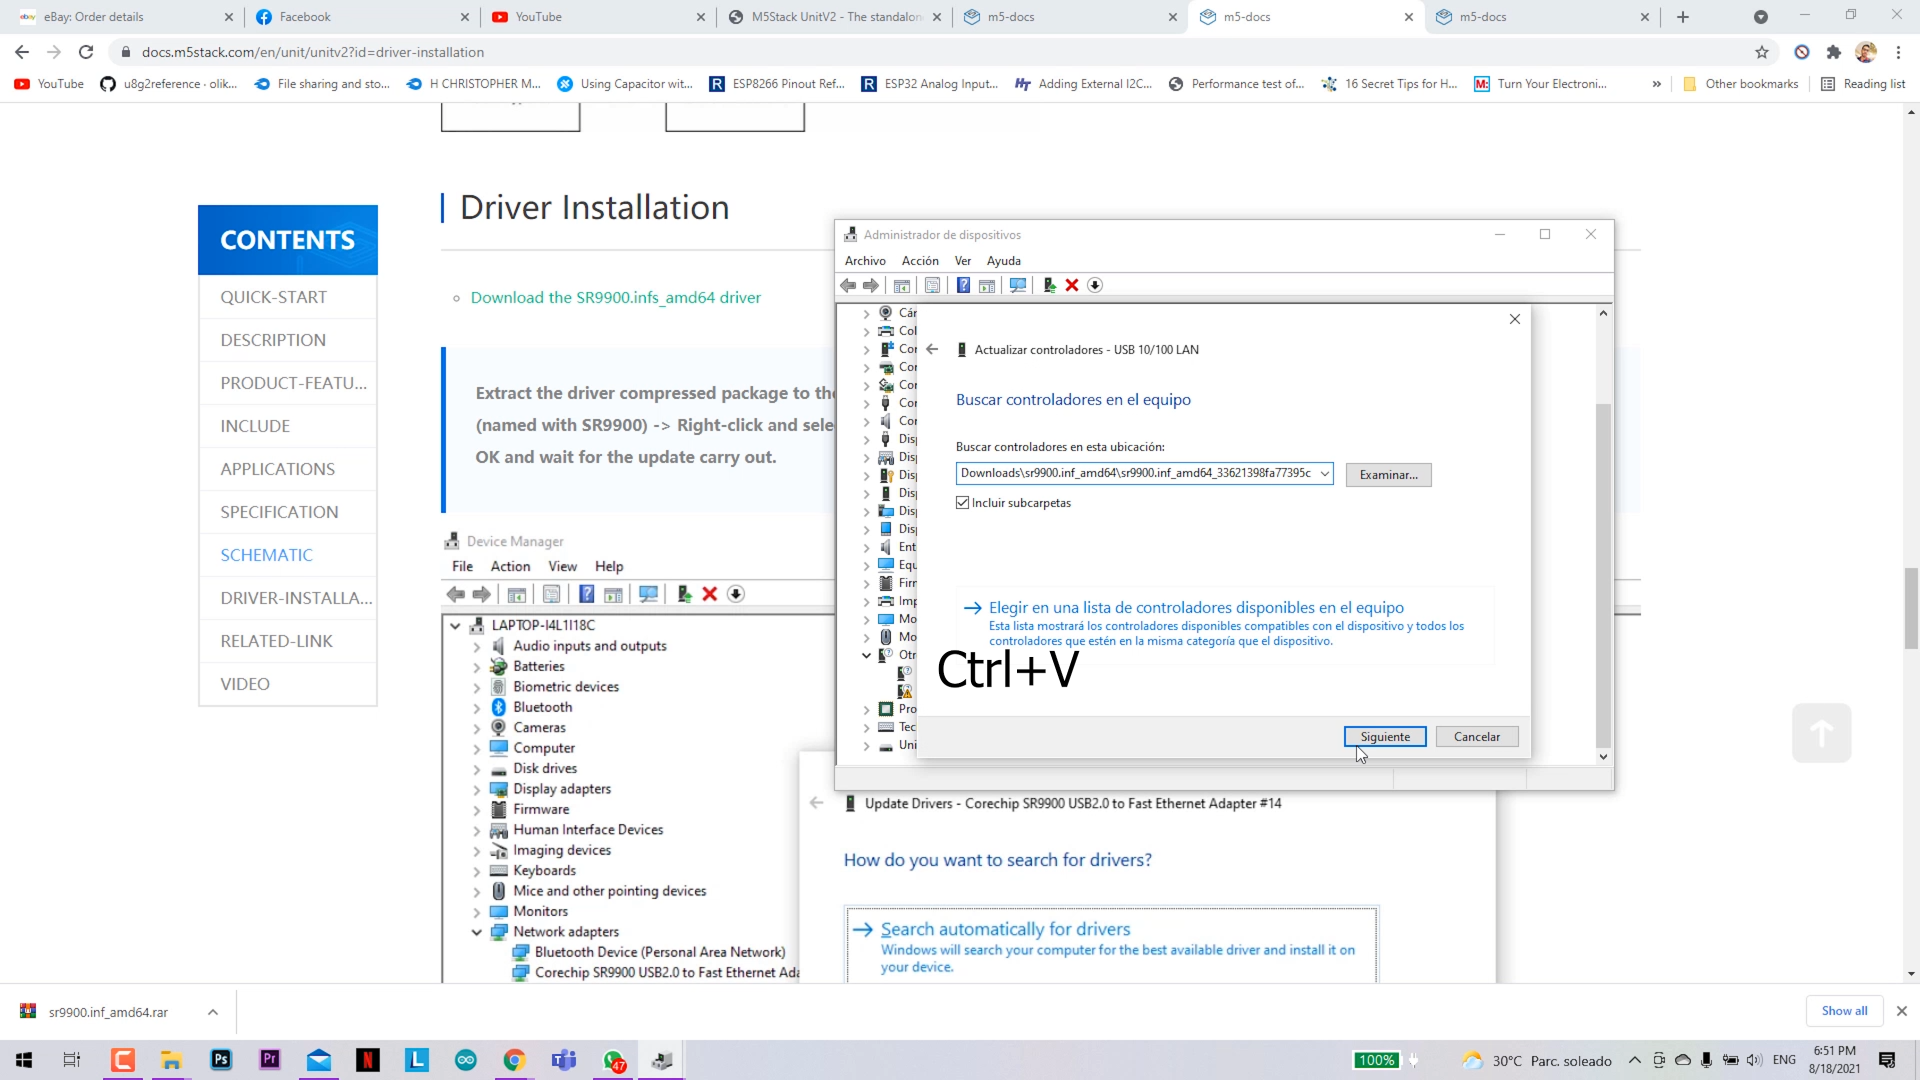This screenshot has height=1080, width=1920.
Task: Click the Examinar... browse button
Action: 1388,475
